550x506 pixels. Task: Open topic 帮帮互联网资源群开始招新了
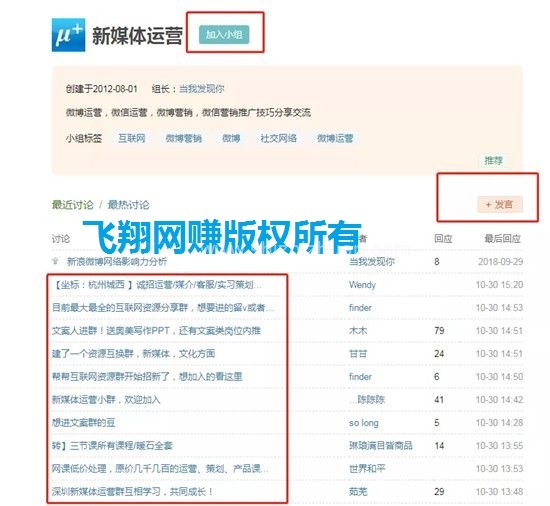[147, 377]
